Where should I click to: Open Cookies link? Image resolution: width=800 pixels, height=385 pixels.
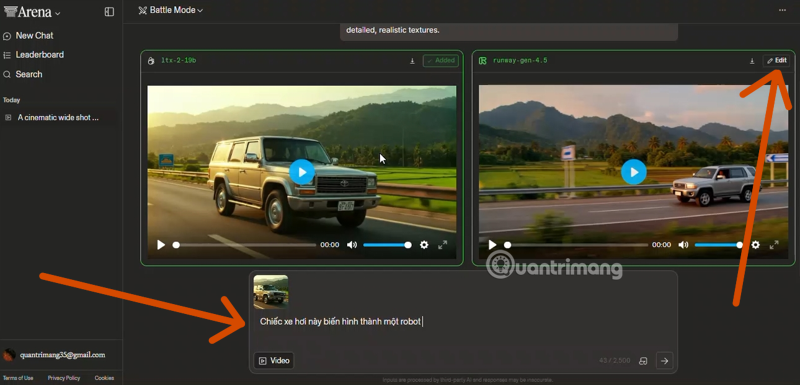[104, 378]
